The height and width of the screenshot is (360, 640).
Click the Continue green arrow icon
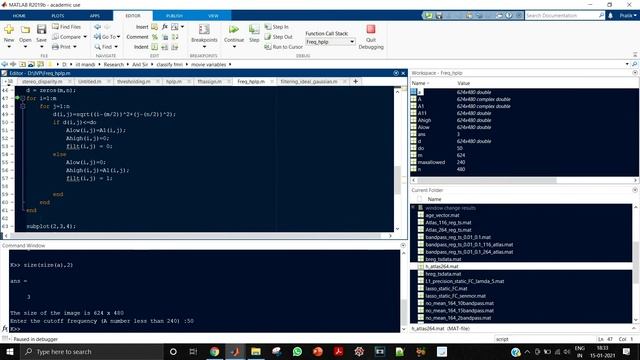[x=234, y=29]
